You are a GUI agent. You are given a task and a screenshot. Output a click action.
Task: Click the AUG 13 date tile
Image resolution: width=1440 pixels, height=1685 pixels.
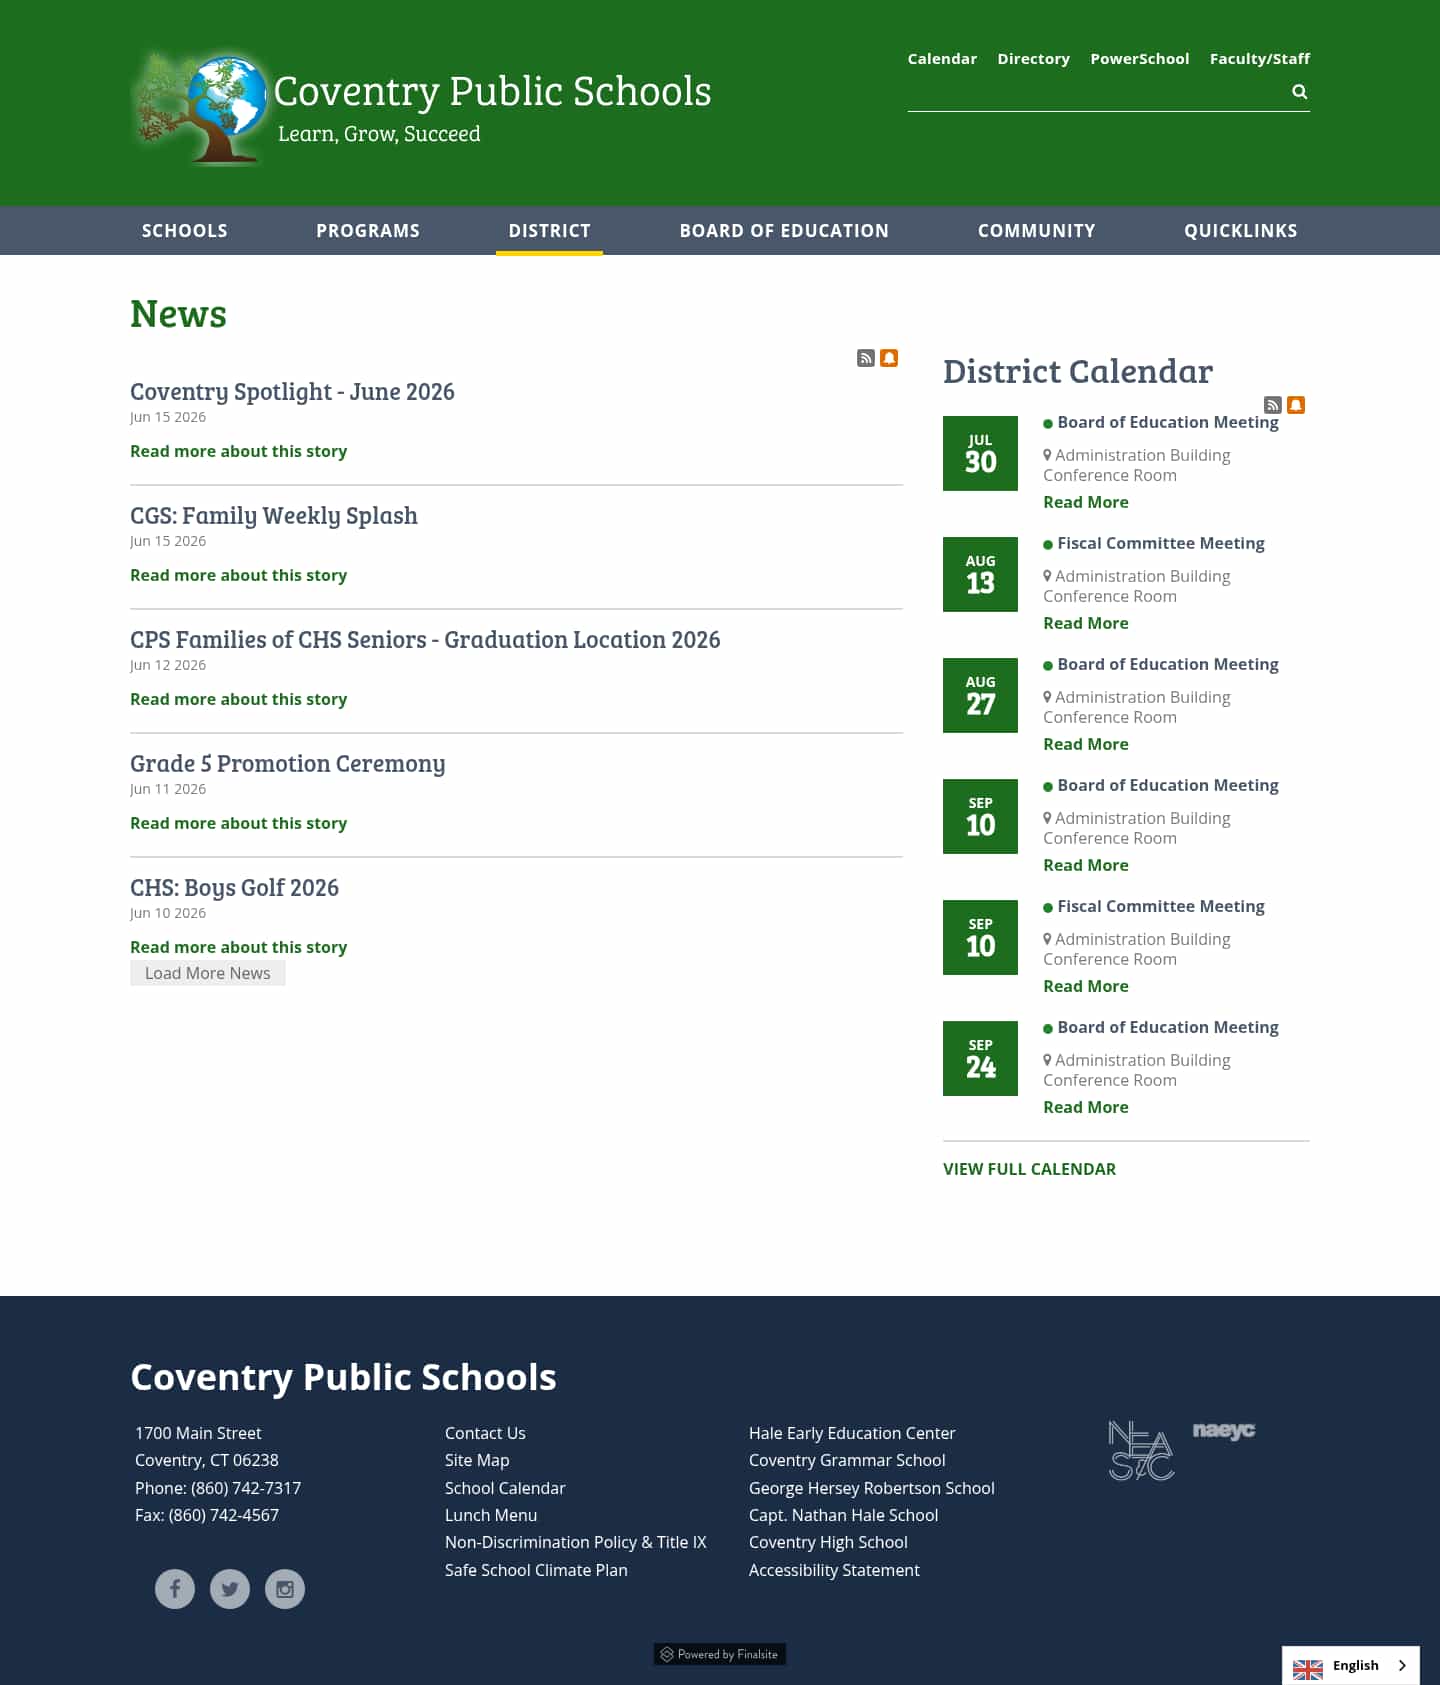point(980,574)
